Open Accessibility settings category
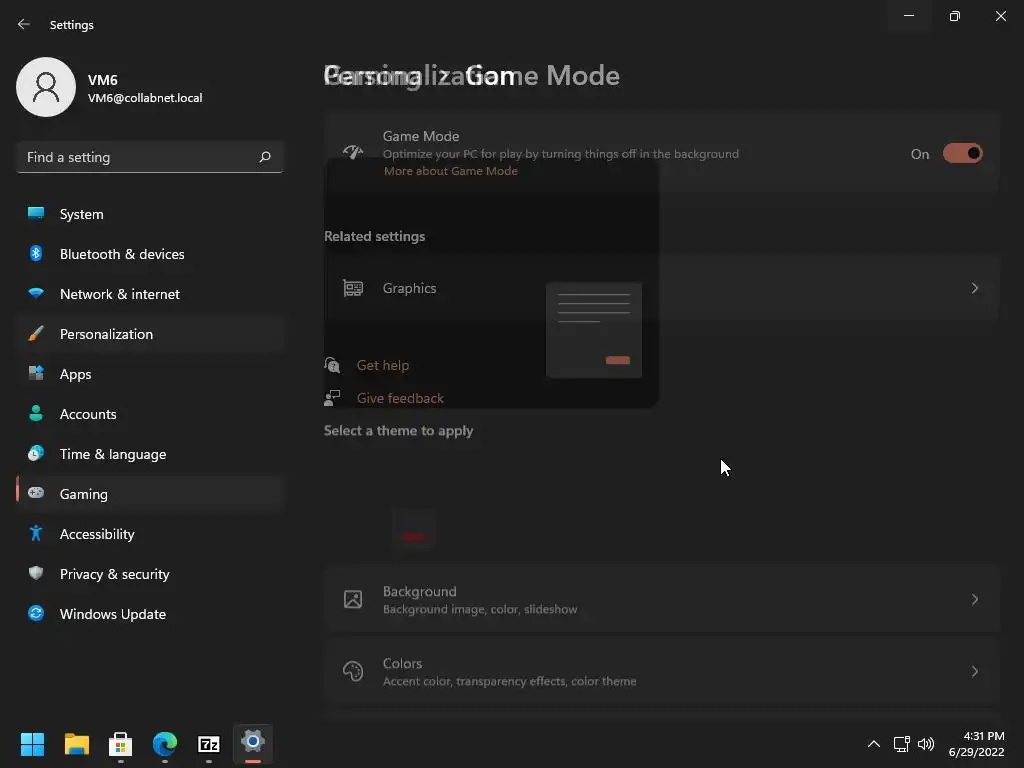The image size is (1024, 768). (x=150, y=534)
